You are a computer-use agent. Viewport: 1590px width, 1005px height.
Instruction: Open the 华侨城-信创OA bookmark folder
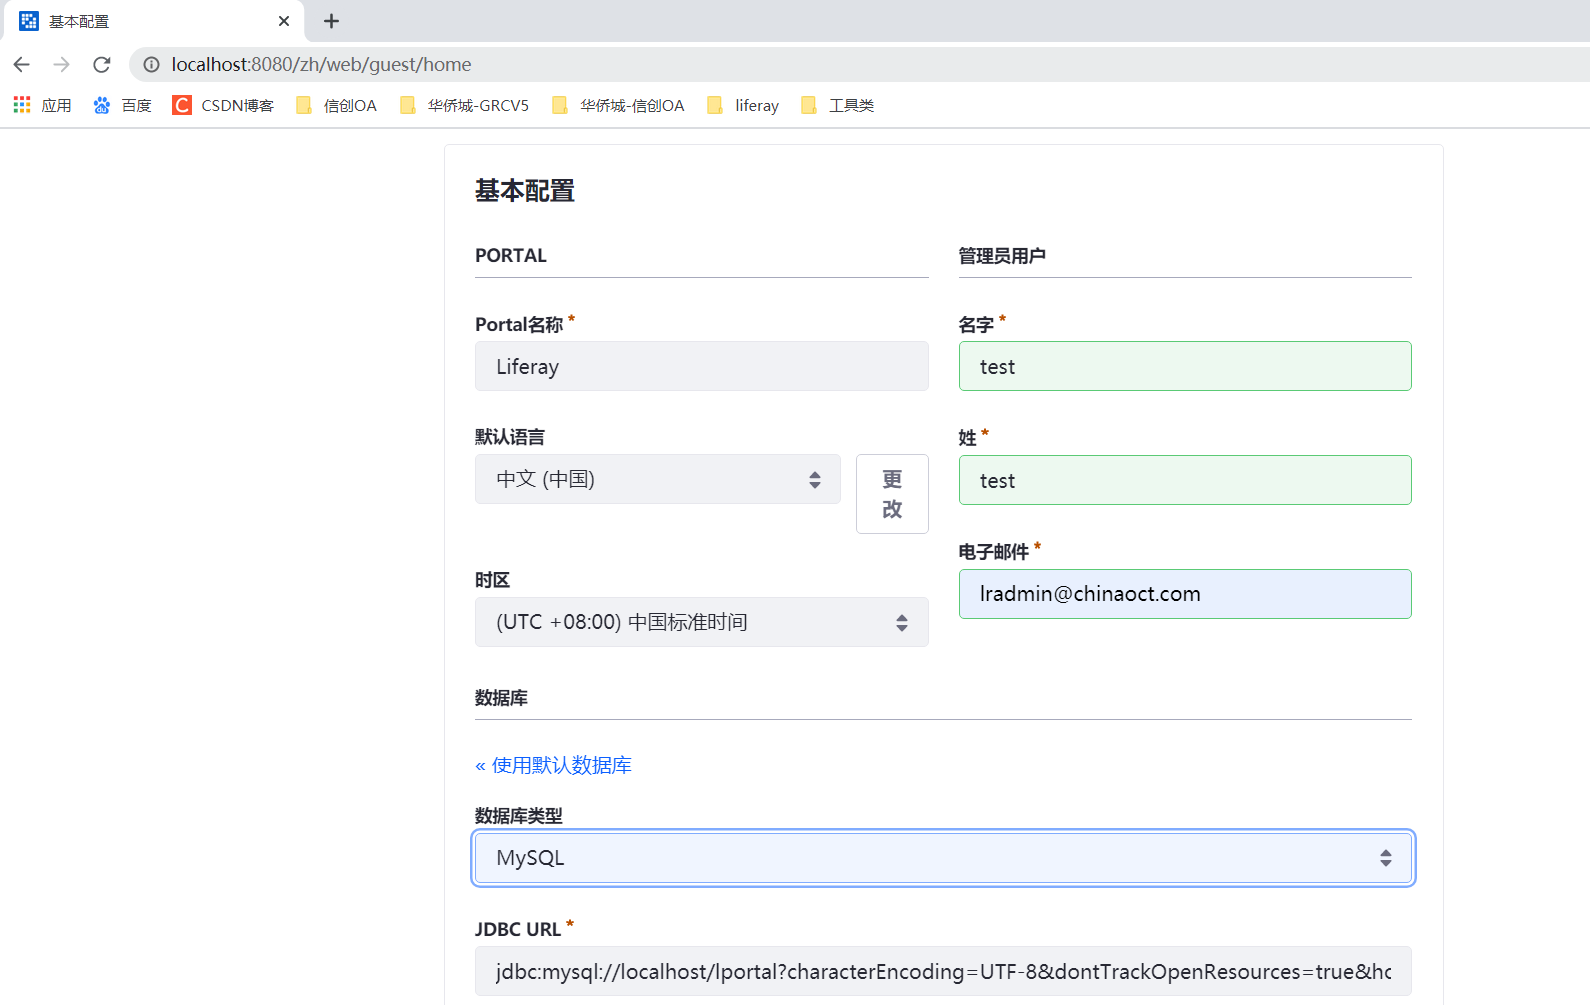[x=619, y=105]
